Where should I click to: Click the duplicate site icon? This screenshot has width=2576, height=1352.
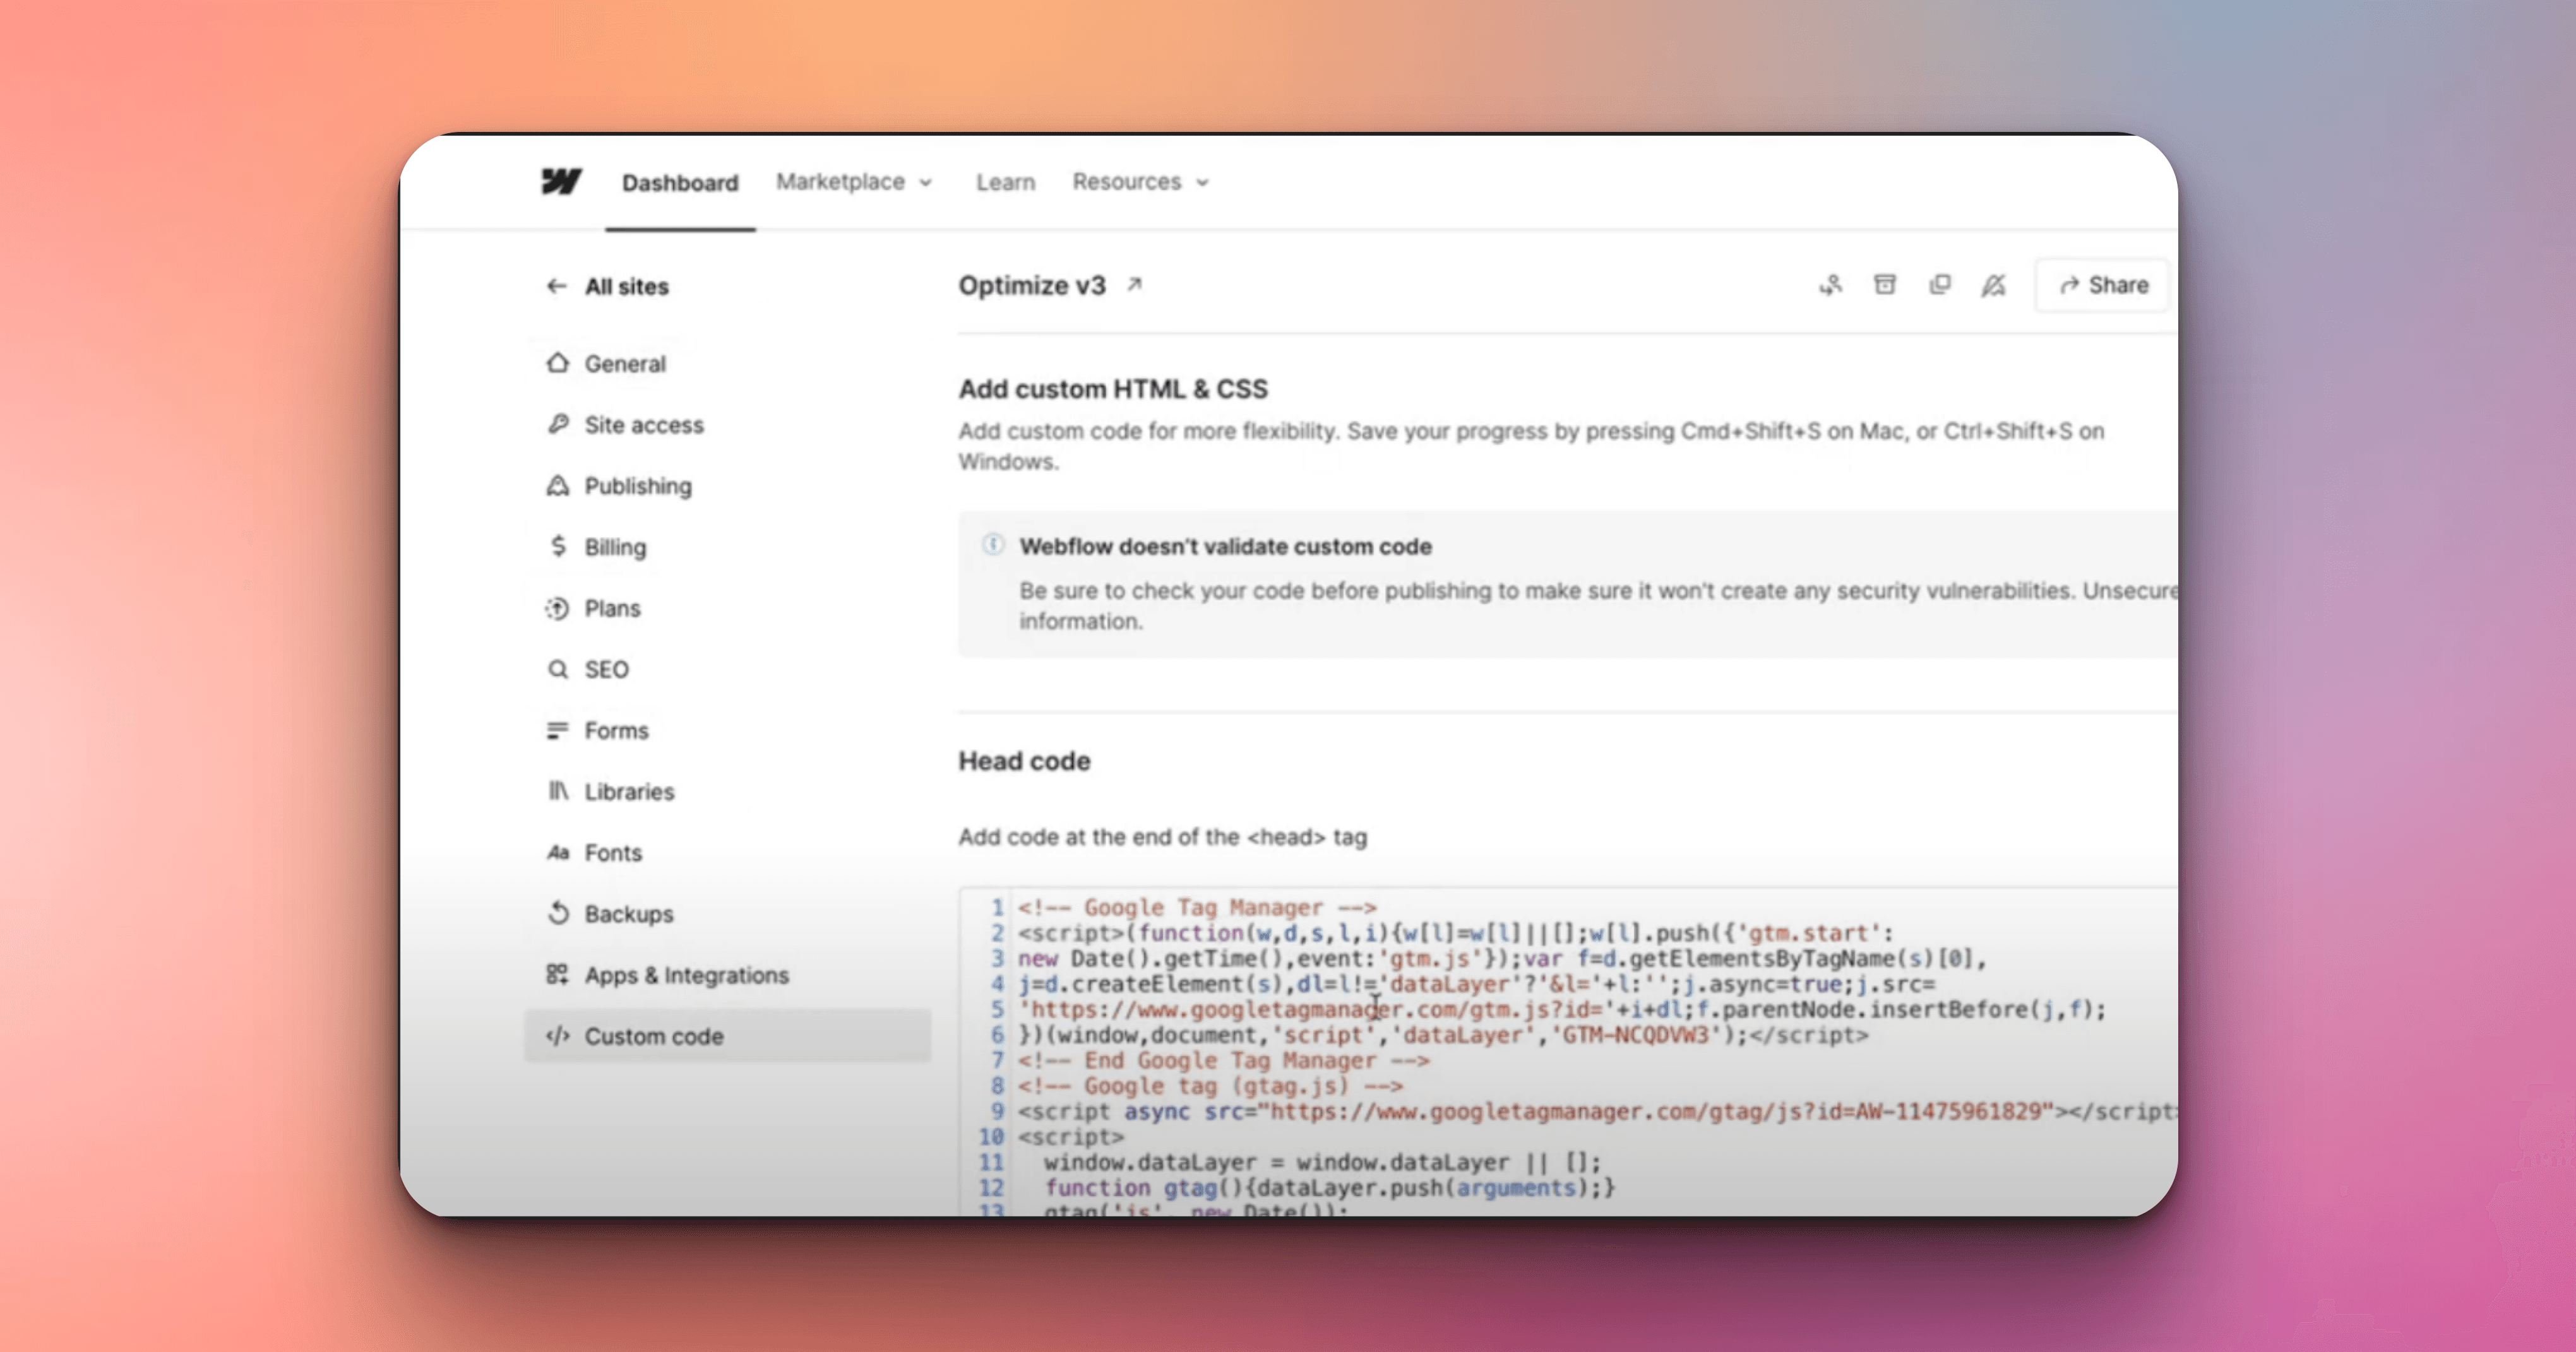click(1940, 285)
